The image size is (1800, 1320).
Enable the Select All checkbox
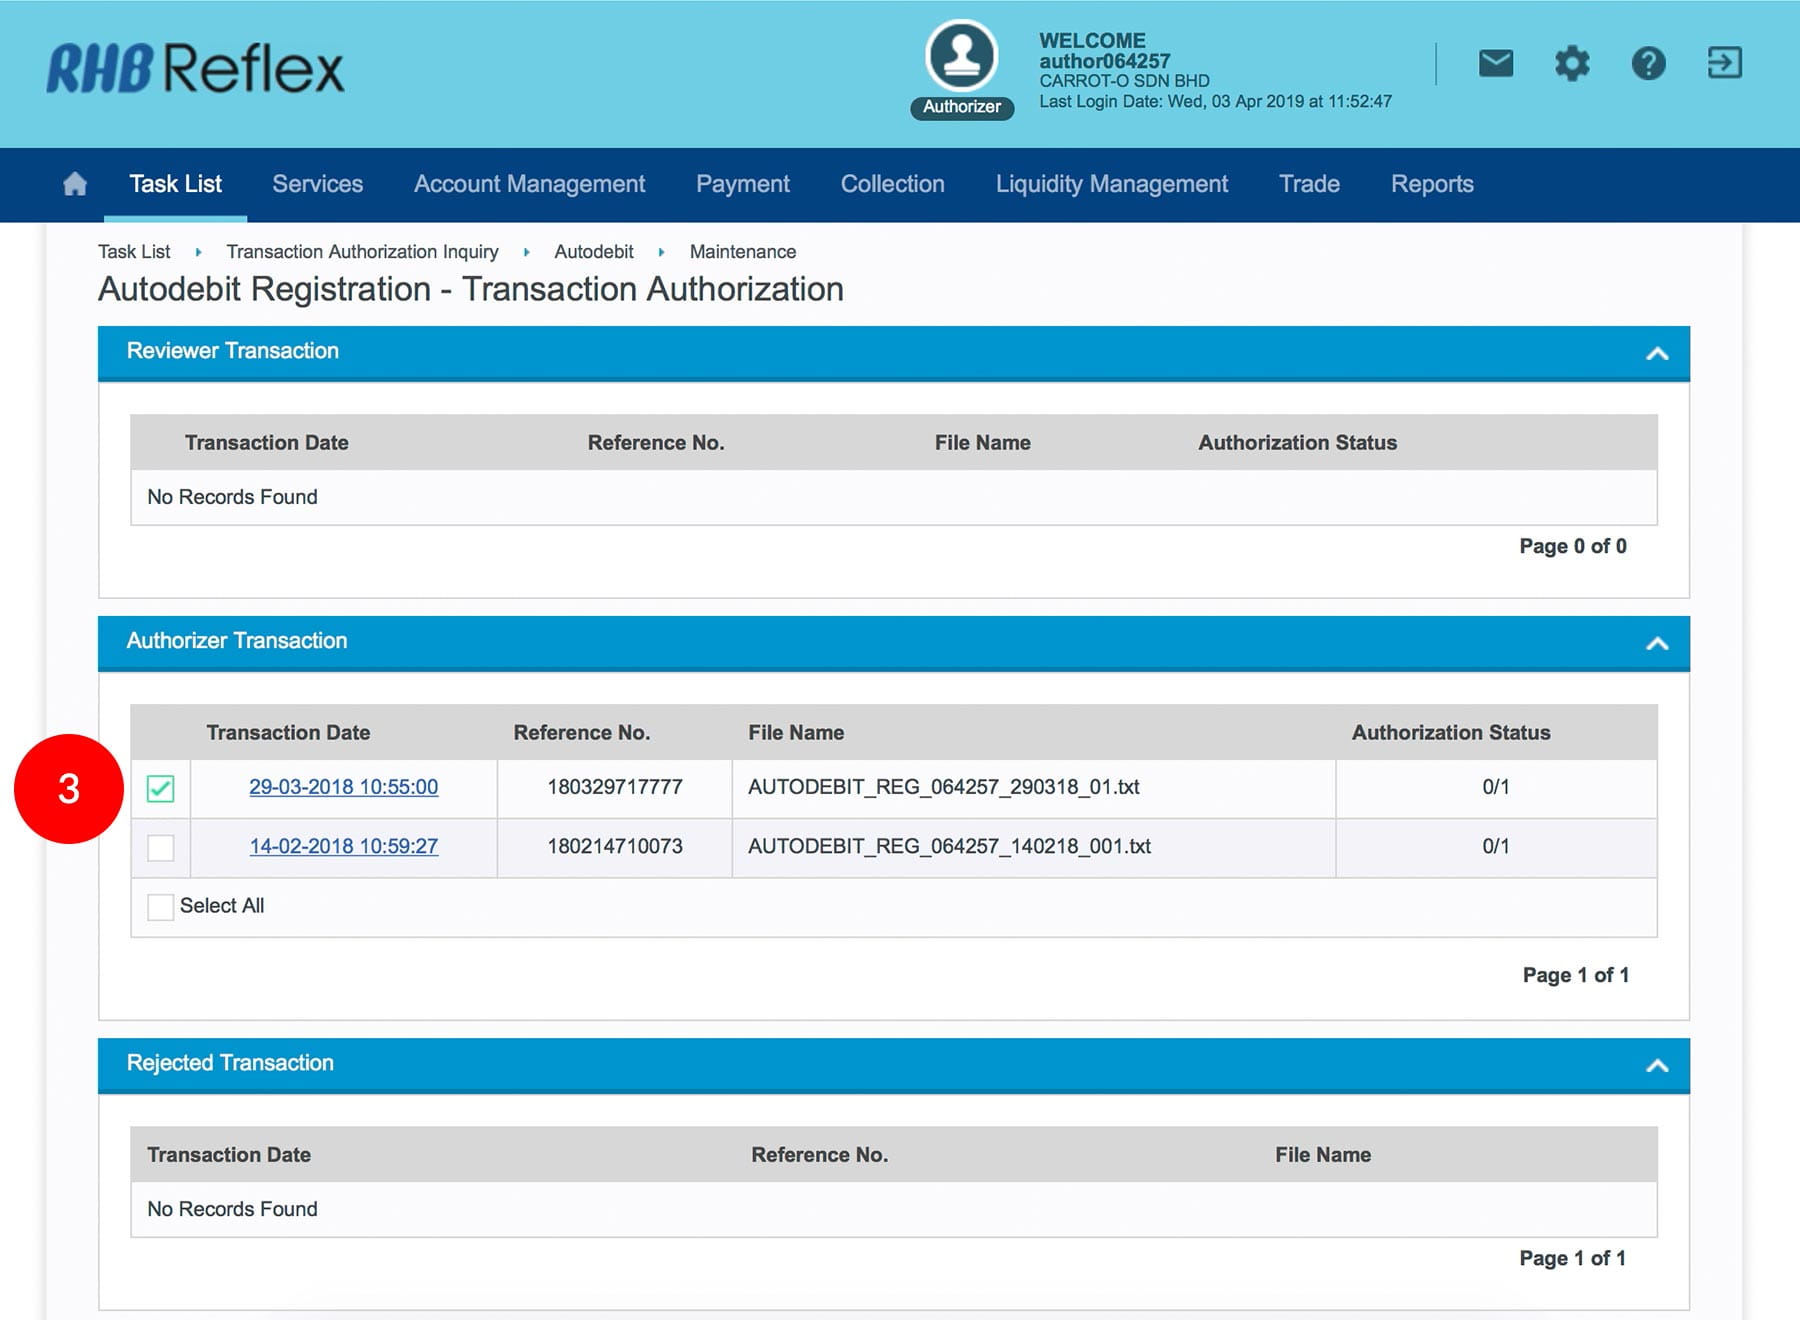[160, 907]
